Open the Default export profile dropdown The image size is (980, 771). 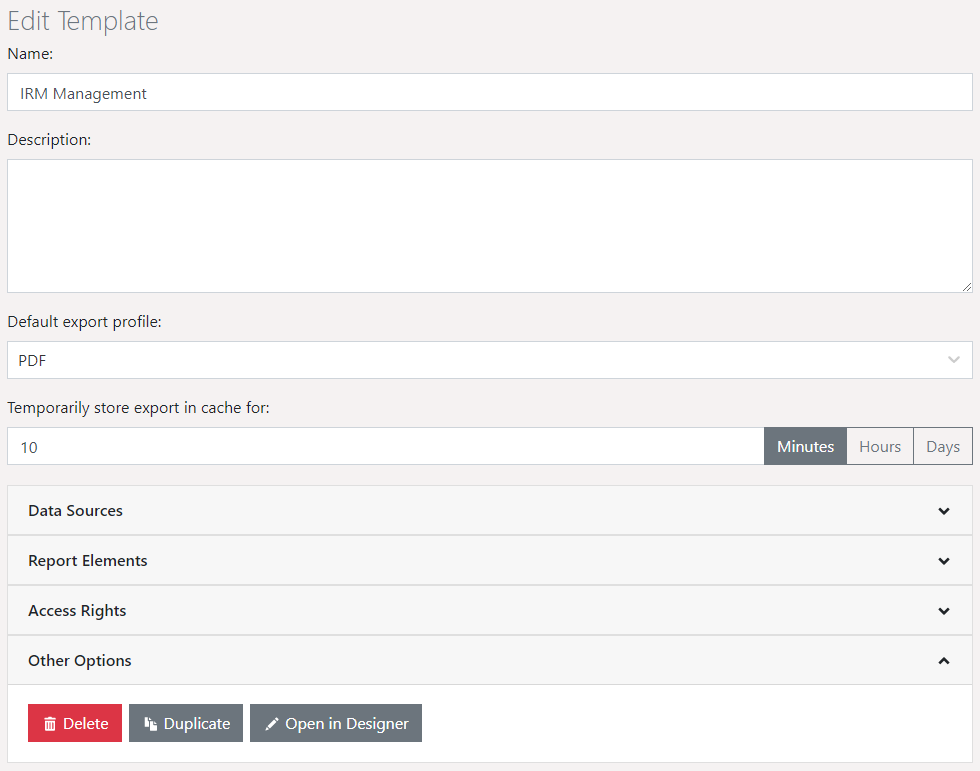coord(490,360)
